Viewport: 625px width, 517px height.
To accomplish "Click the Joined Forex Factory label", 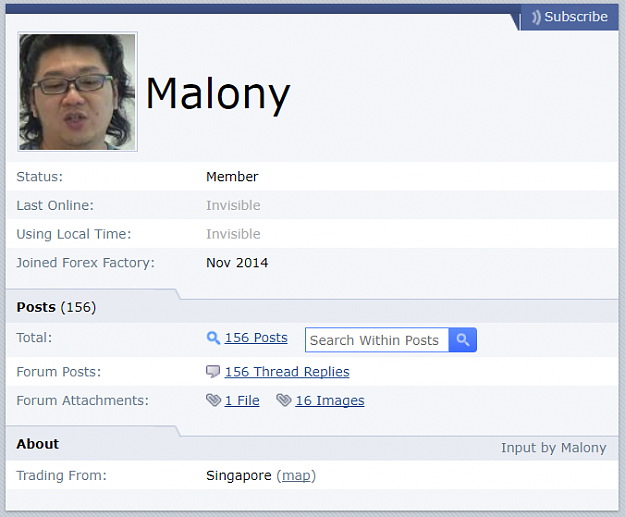I will coord(85,263).
